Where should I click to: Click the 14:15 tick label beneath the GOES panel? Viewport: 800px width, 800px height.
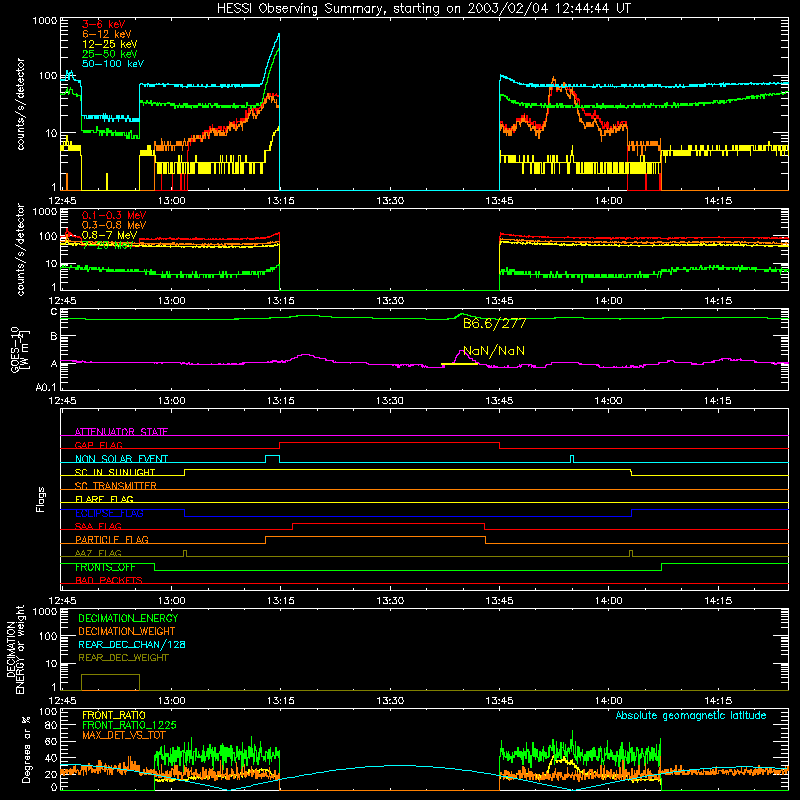718,401
